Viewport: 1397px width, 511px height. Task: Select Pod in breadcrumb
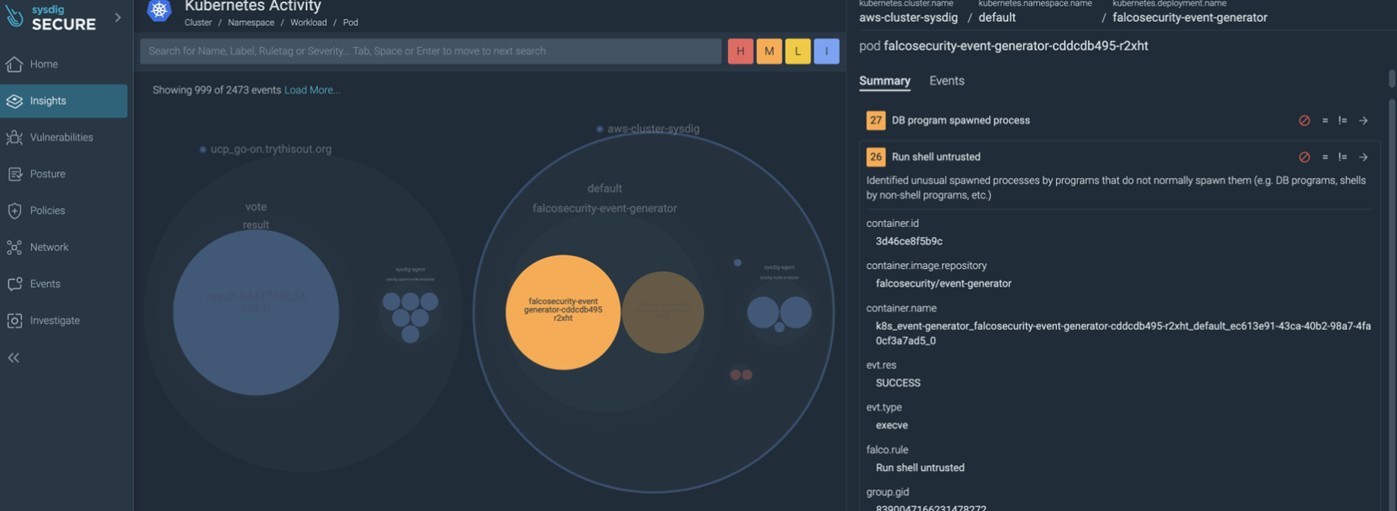point(350,22)
